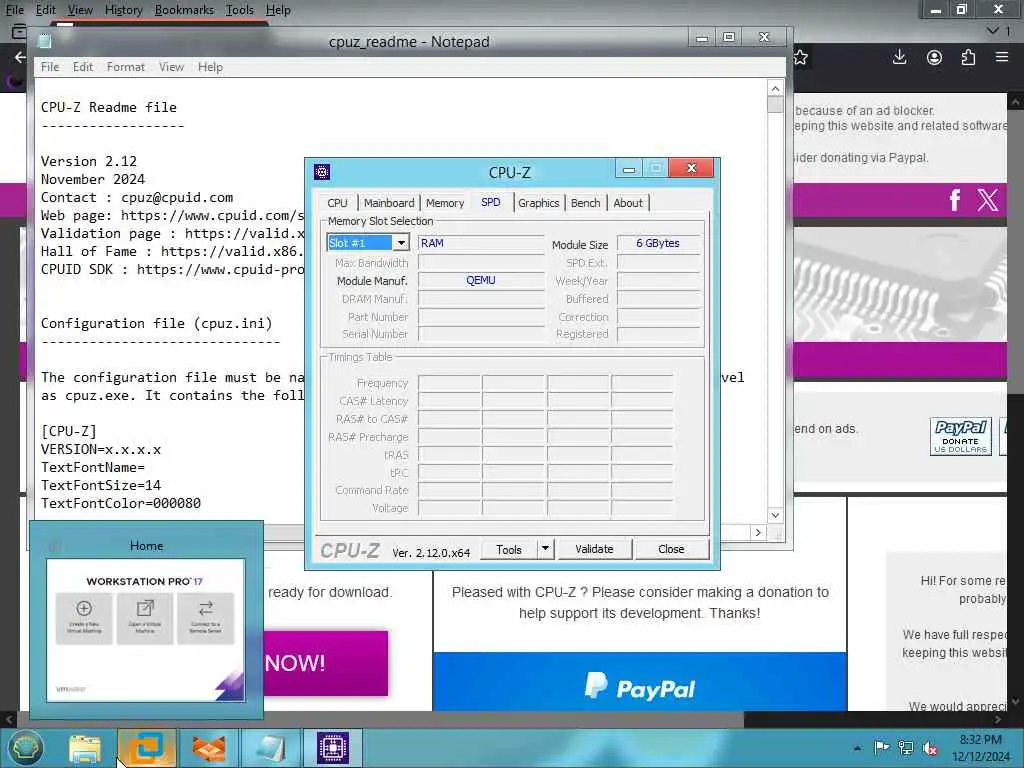Screen dimensions: 1024x768
Task: Click the QEMU module manufacturer field
Action: (x=481, y=280)
